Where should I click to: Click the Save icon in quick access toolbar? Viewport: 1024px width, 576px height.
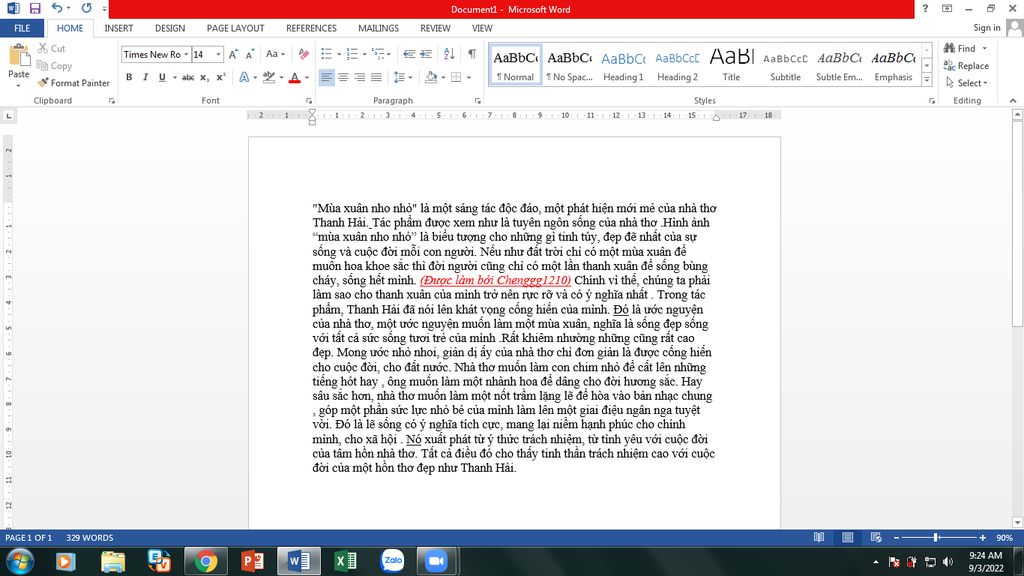tap(35, 8)
